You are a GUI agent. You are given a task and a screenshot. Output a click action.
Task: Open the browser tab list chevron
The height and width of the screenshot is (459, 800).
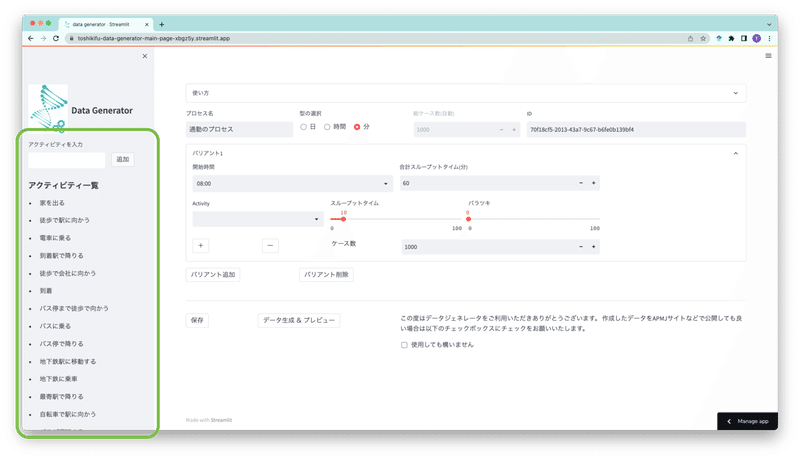point(769,24)
